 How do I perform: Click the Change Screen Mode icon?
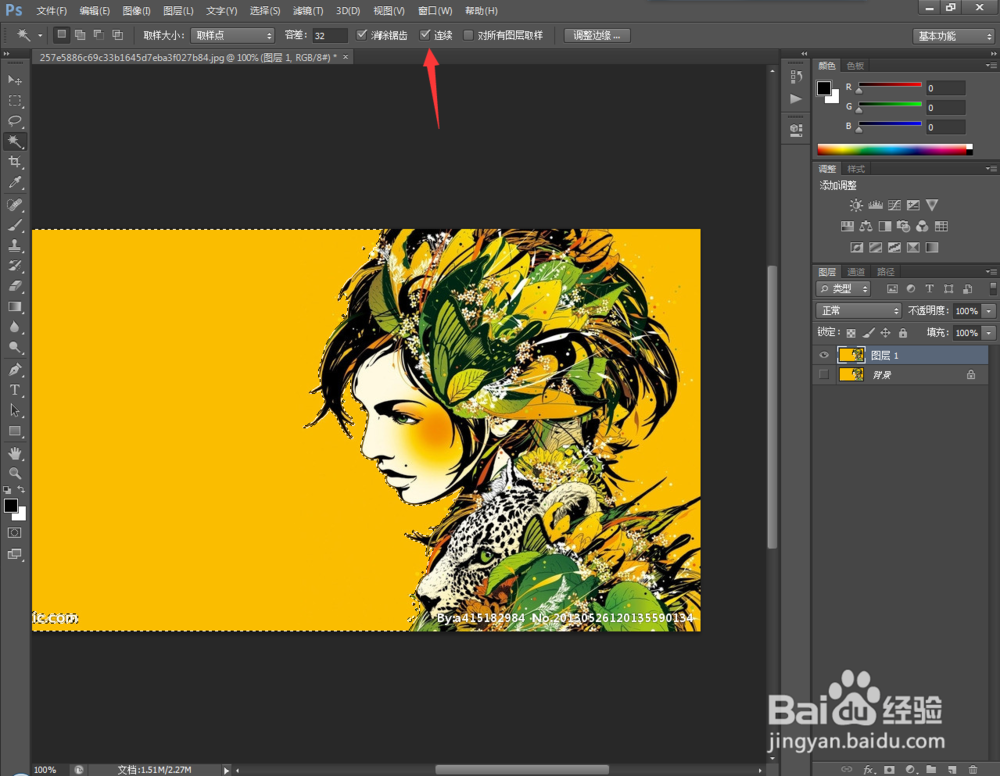click(x=15, y=554)
